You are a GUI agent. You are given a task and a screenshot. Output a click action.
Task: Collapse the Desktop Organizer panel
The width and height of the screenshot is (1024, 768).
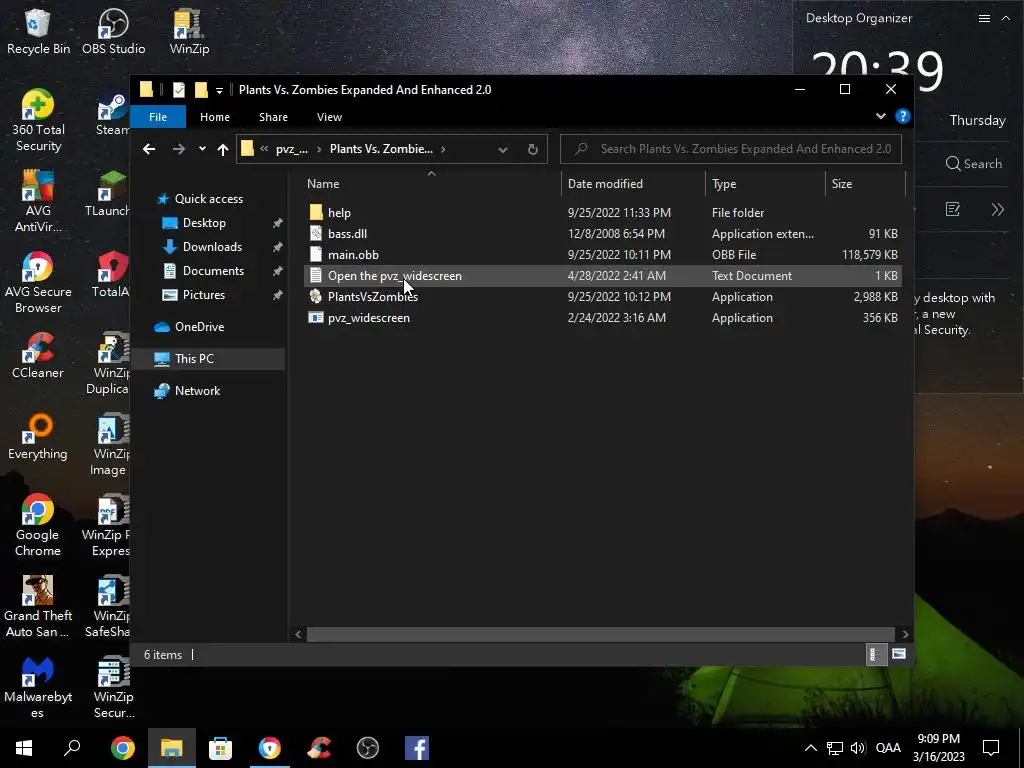[x=1005, y=18]
